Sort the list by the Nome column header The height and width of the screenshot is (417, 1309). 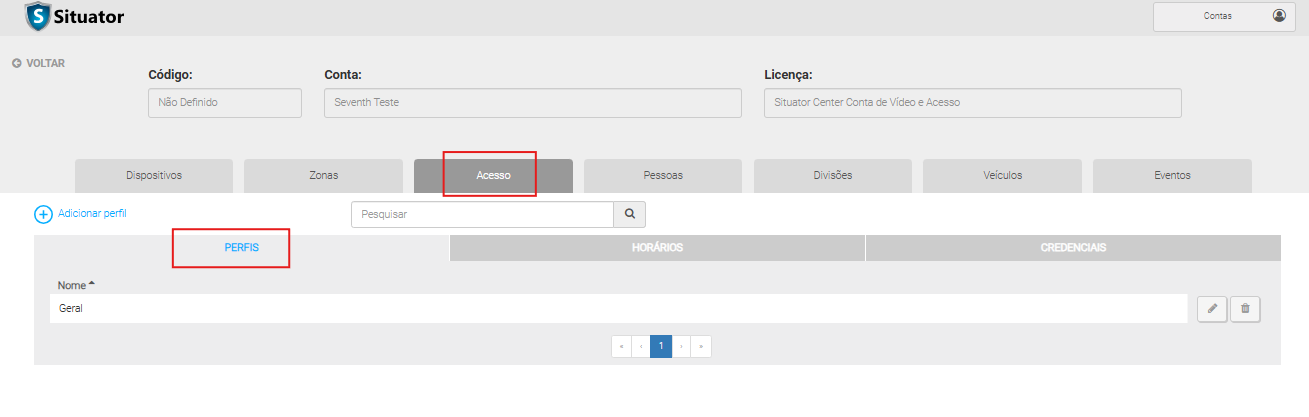click(72, 285)
